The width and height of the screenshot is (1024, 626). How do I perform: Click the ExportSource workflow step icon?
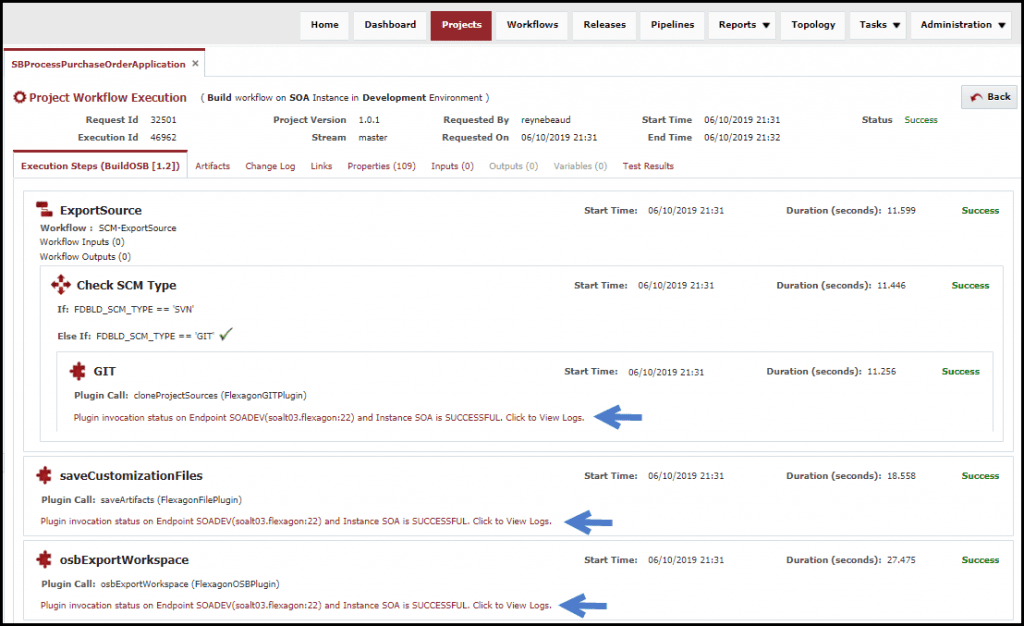(44, 210)
